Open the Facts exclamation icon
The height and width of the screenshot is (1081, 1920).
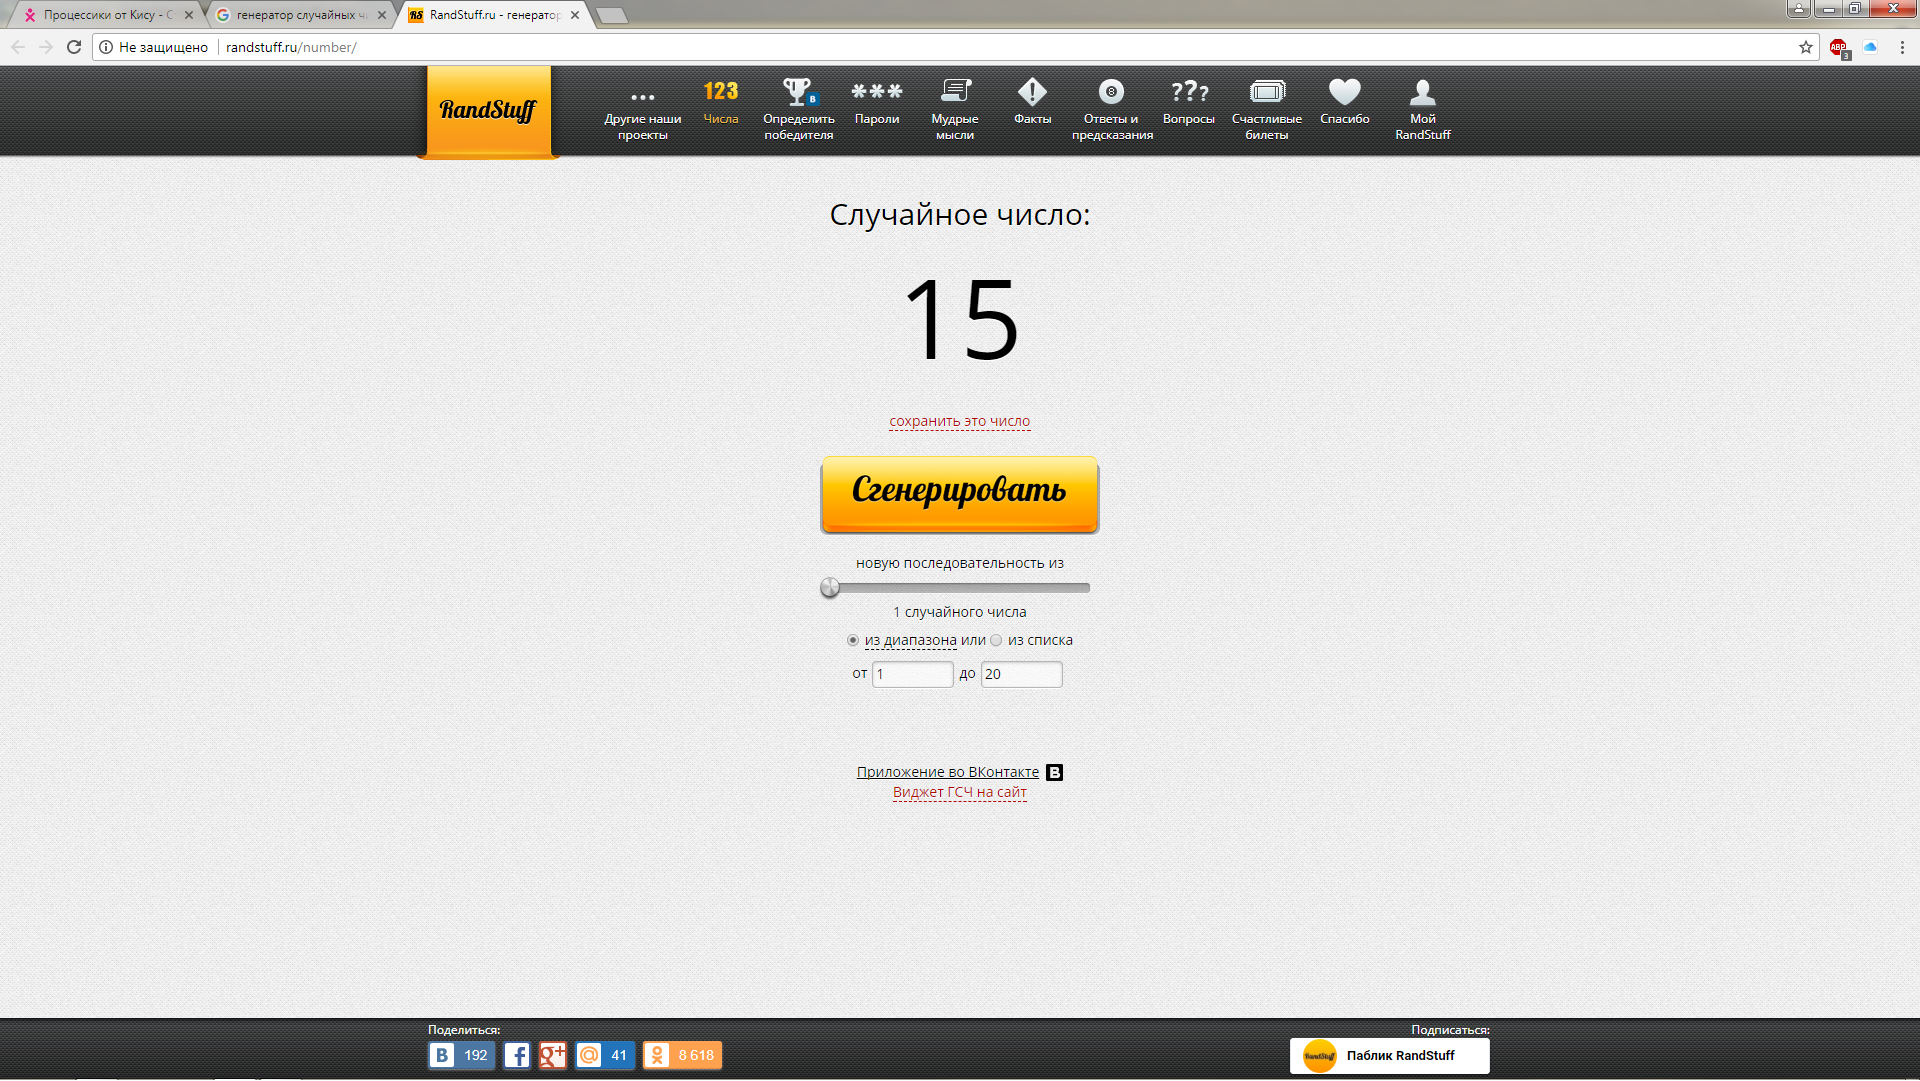1032,92
